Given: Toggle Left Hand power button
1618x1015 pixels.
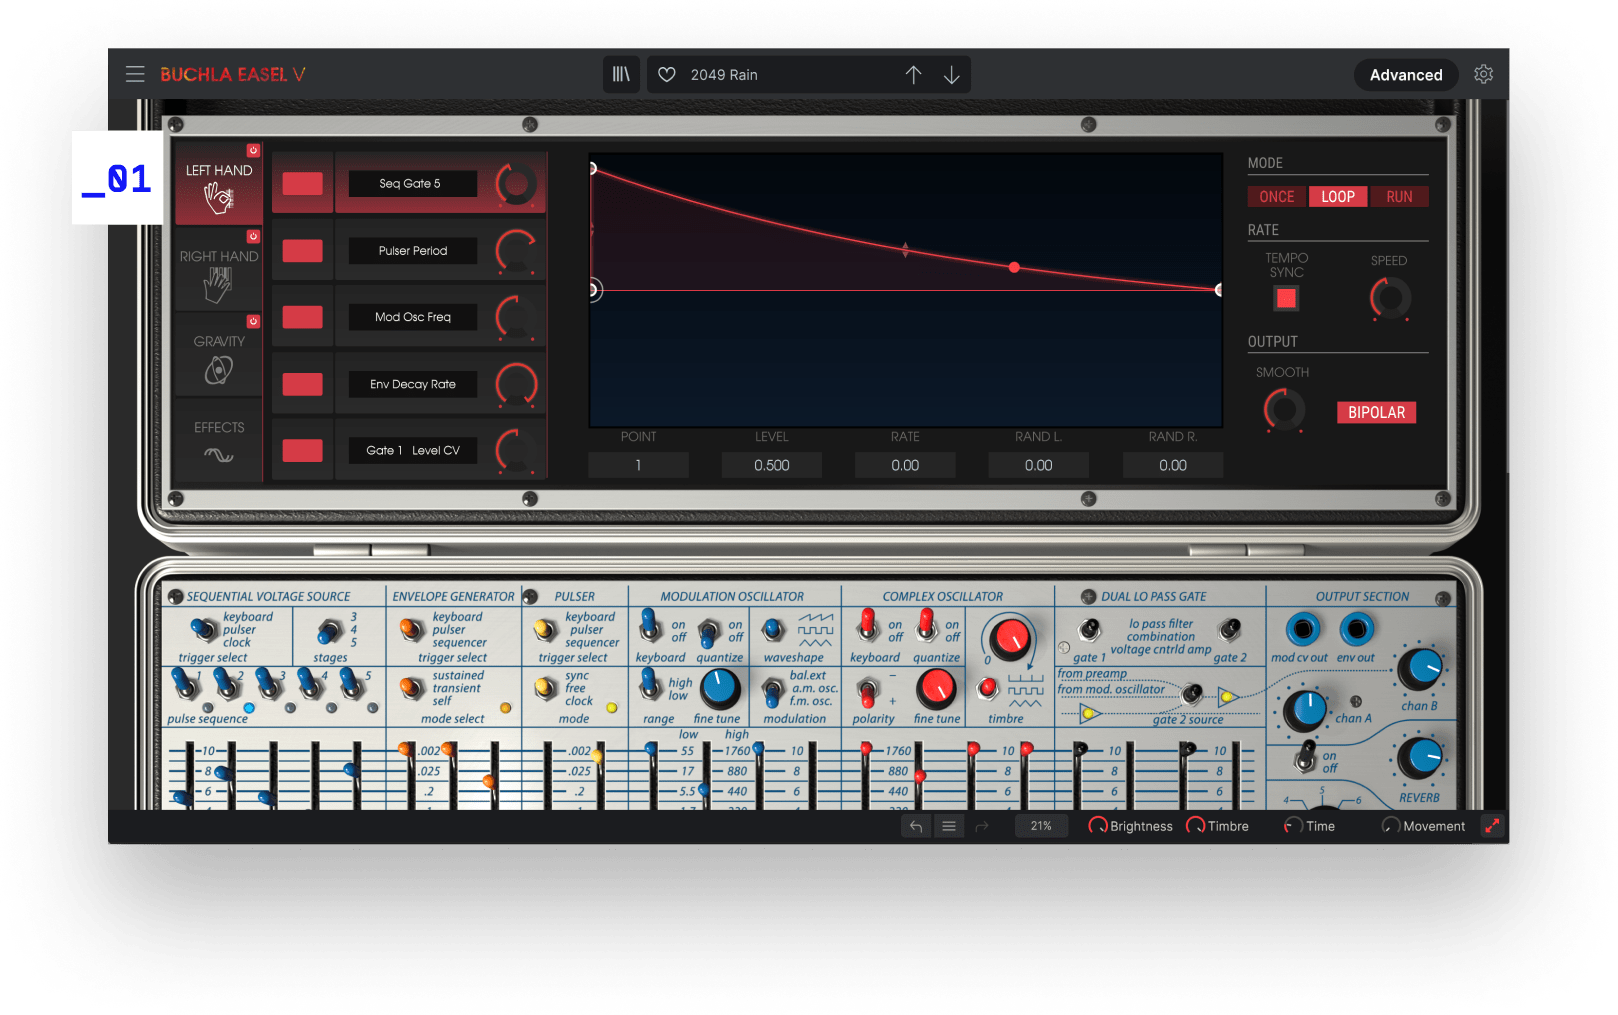Looking at the screenshot, I should tap(253, 151).
